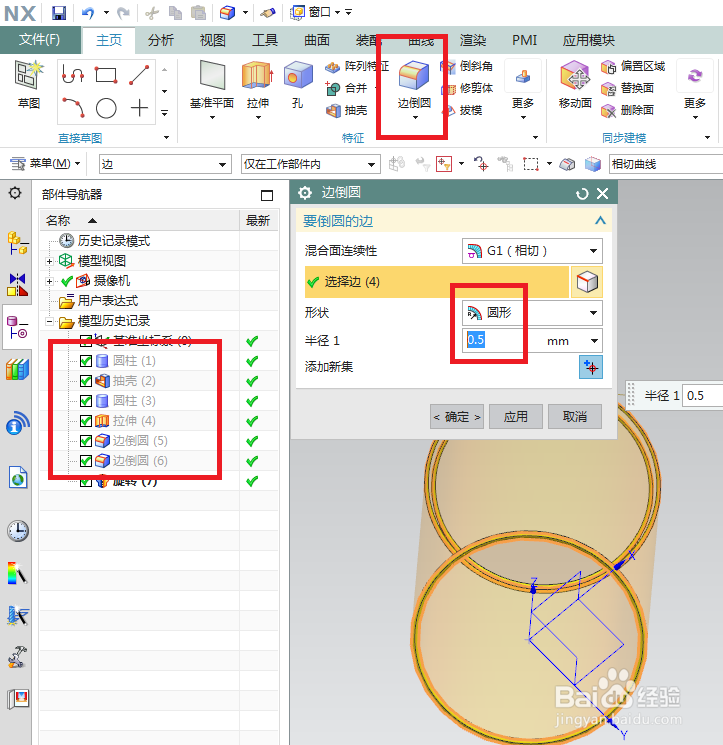The width and height of the screenshot is (723, 745).
Task: Open 更多 in the 同步建模 group
Action: point(695,89)
